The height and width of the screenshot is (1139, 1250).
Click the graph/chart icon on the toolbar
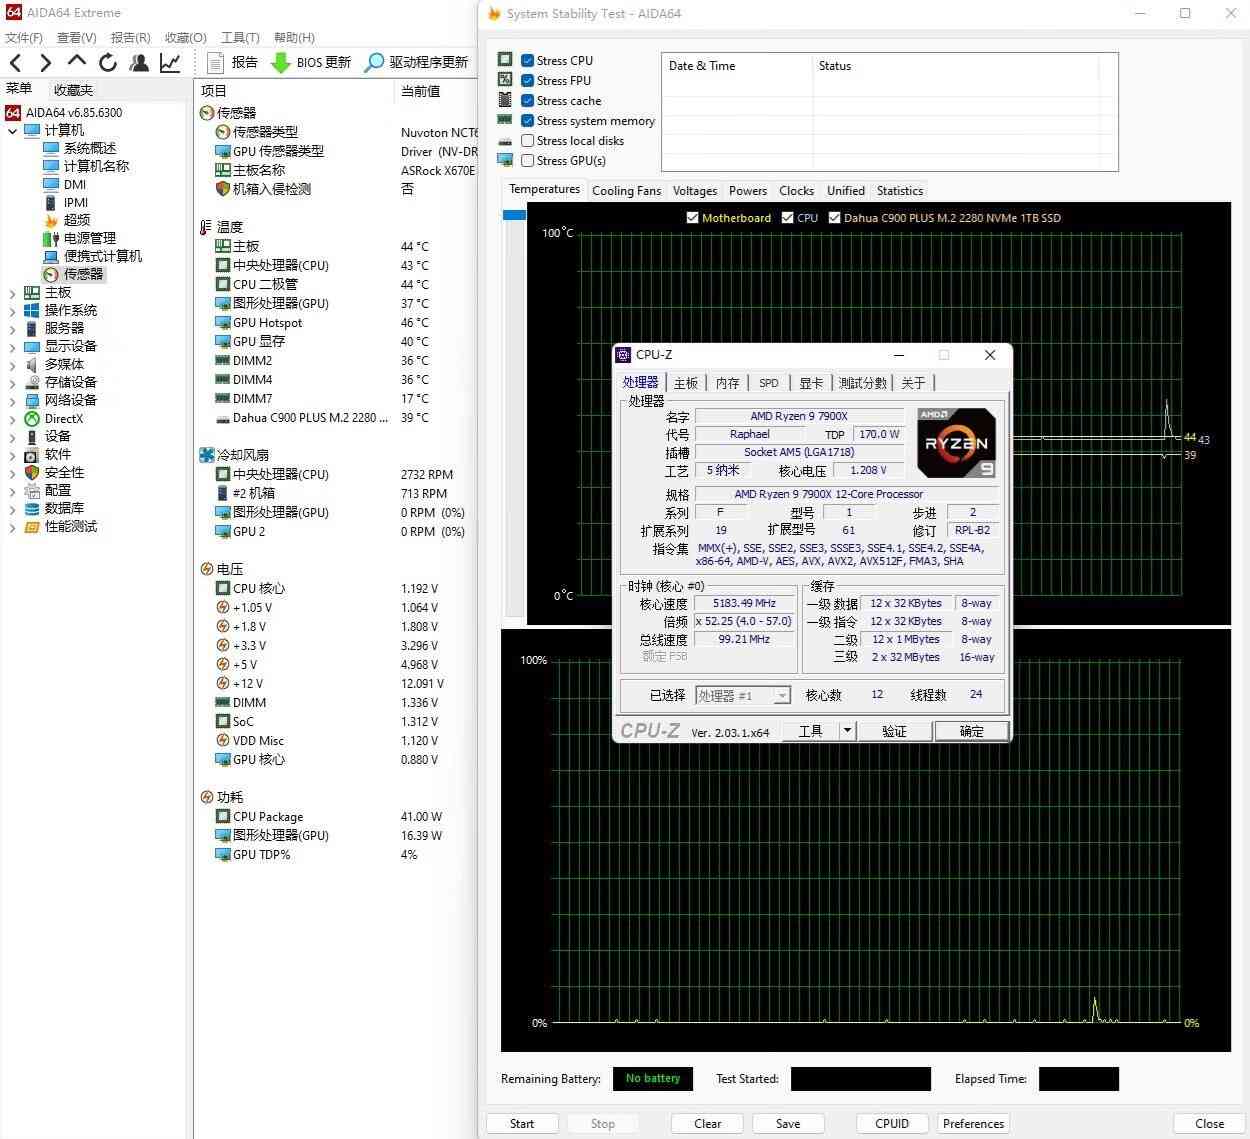pos(170,62)
